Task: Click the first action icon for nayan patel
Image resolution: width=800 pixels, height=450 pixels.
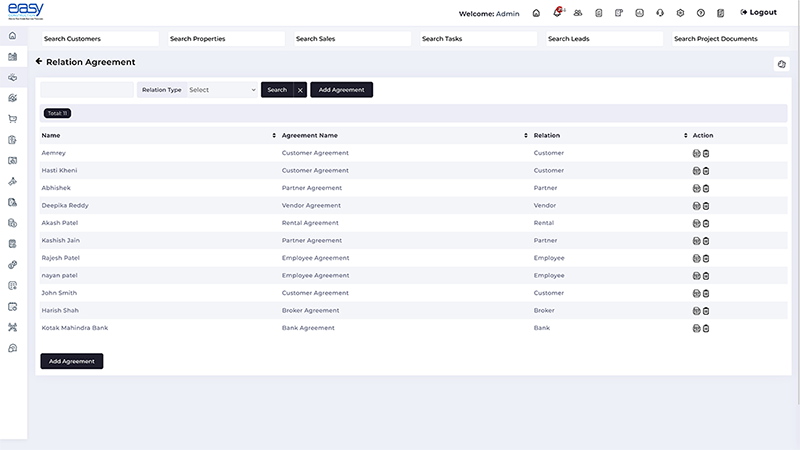Action: click(x=696, y=276)
